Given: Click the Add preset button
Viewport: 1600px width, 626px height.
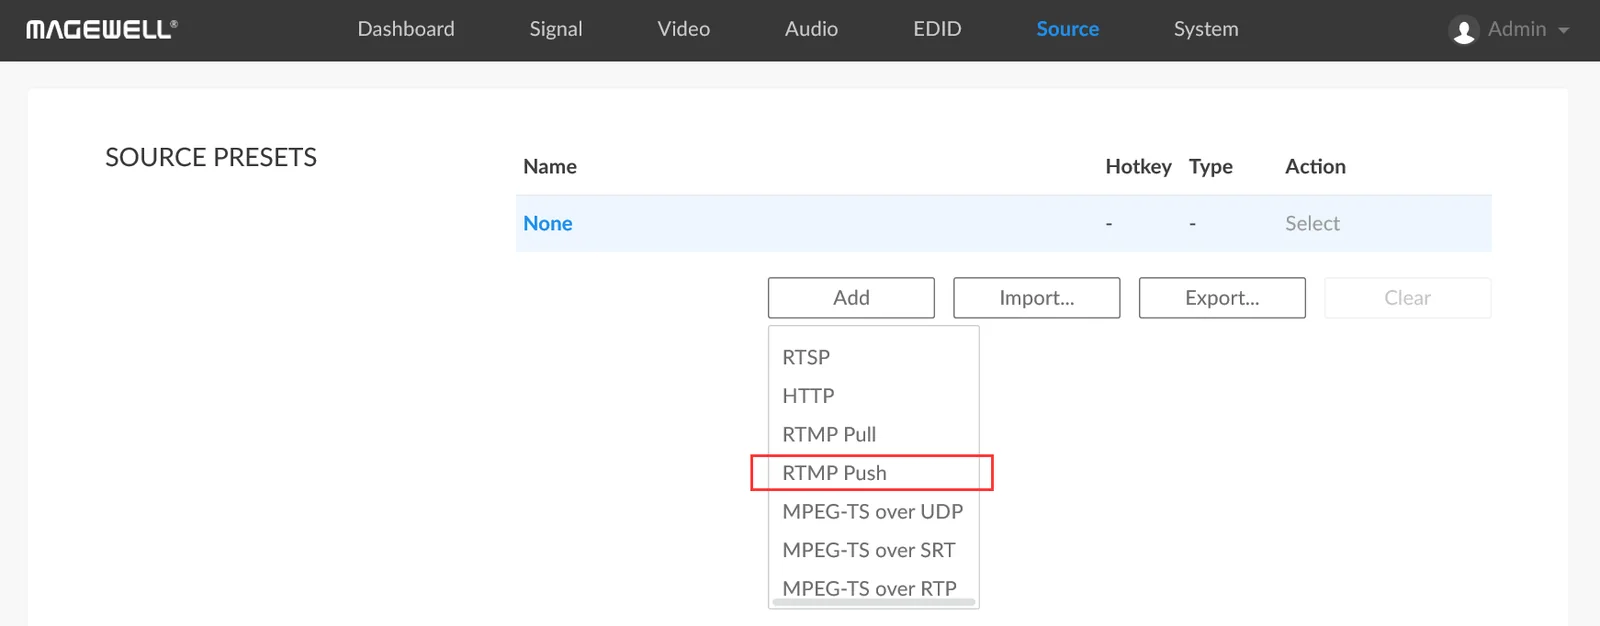Looking at the screenshot, I should (851, 298).
